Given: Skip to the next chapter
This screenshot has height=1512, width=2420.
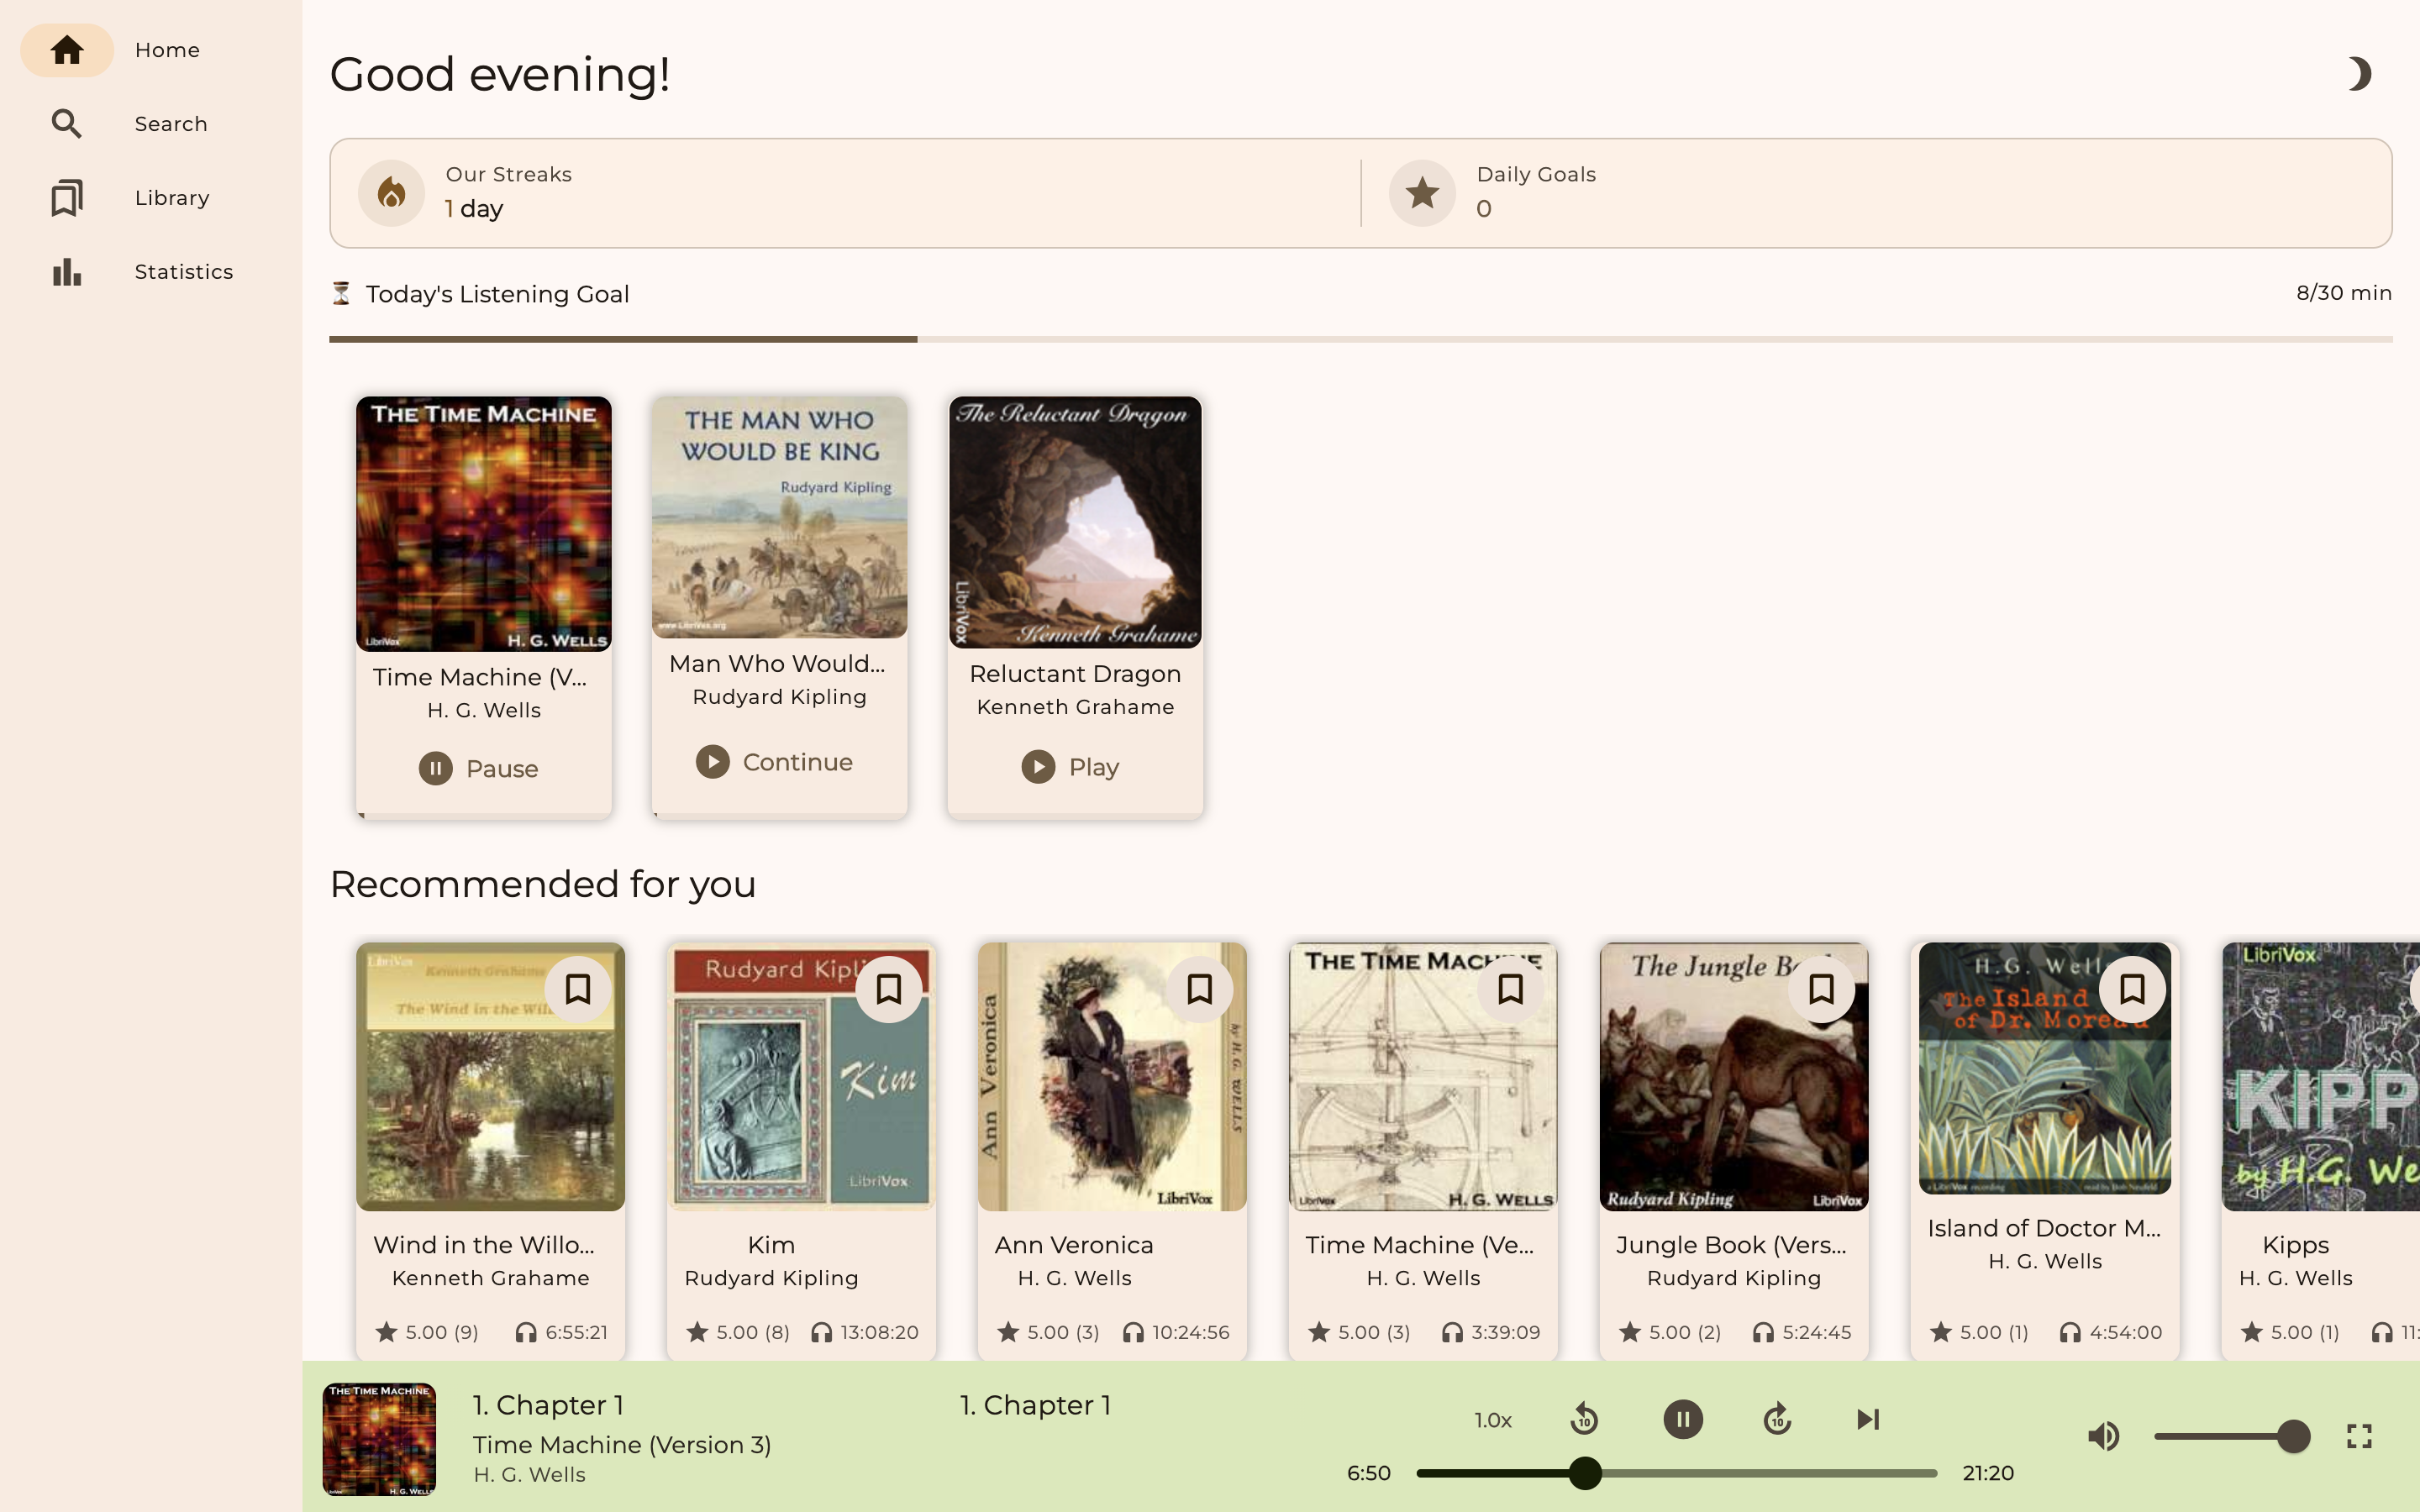Looking at the screenshot, I should 1868,1419.
